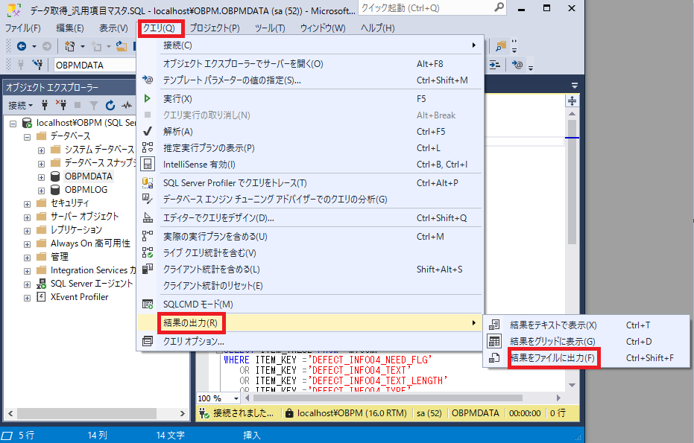Toggle Include Actual Execution Plan (実際の実行プラン)

[x=214, y=237]
